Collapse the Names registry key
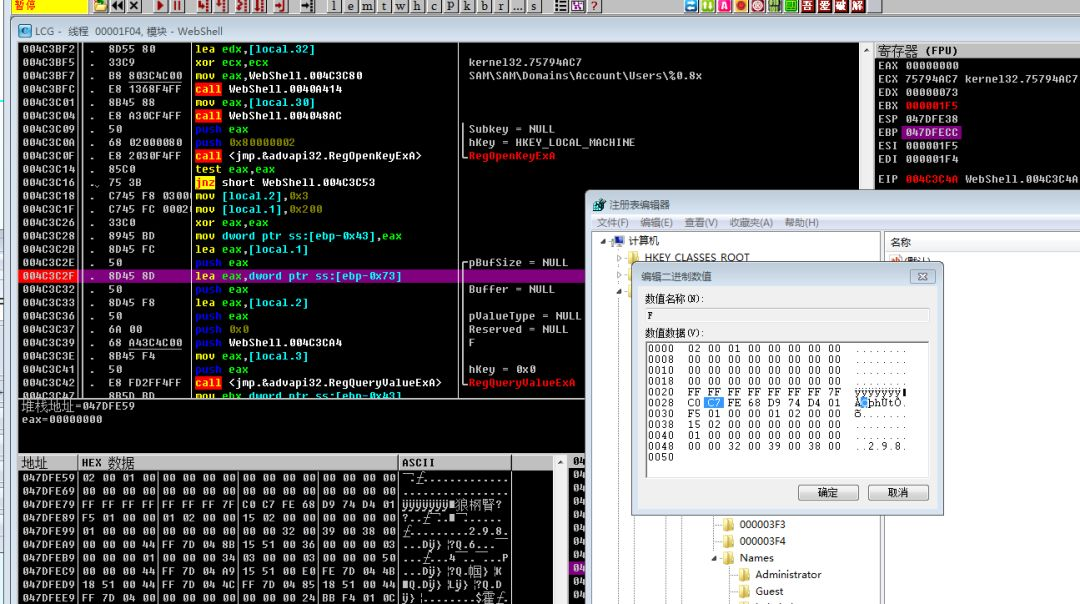 (x=716, y=558)
